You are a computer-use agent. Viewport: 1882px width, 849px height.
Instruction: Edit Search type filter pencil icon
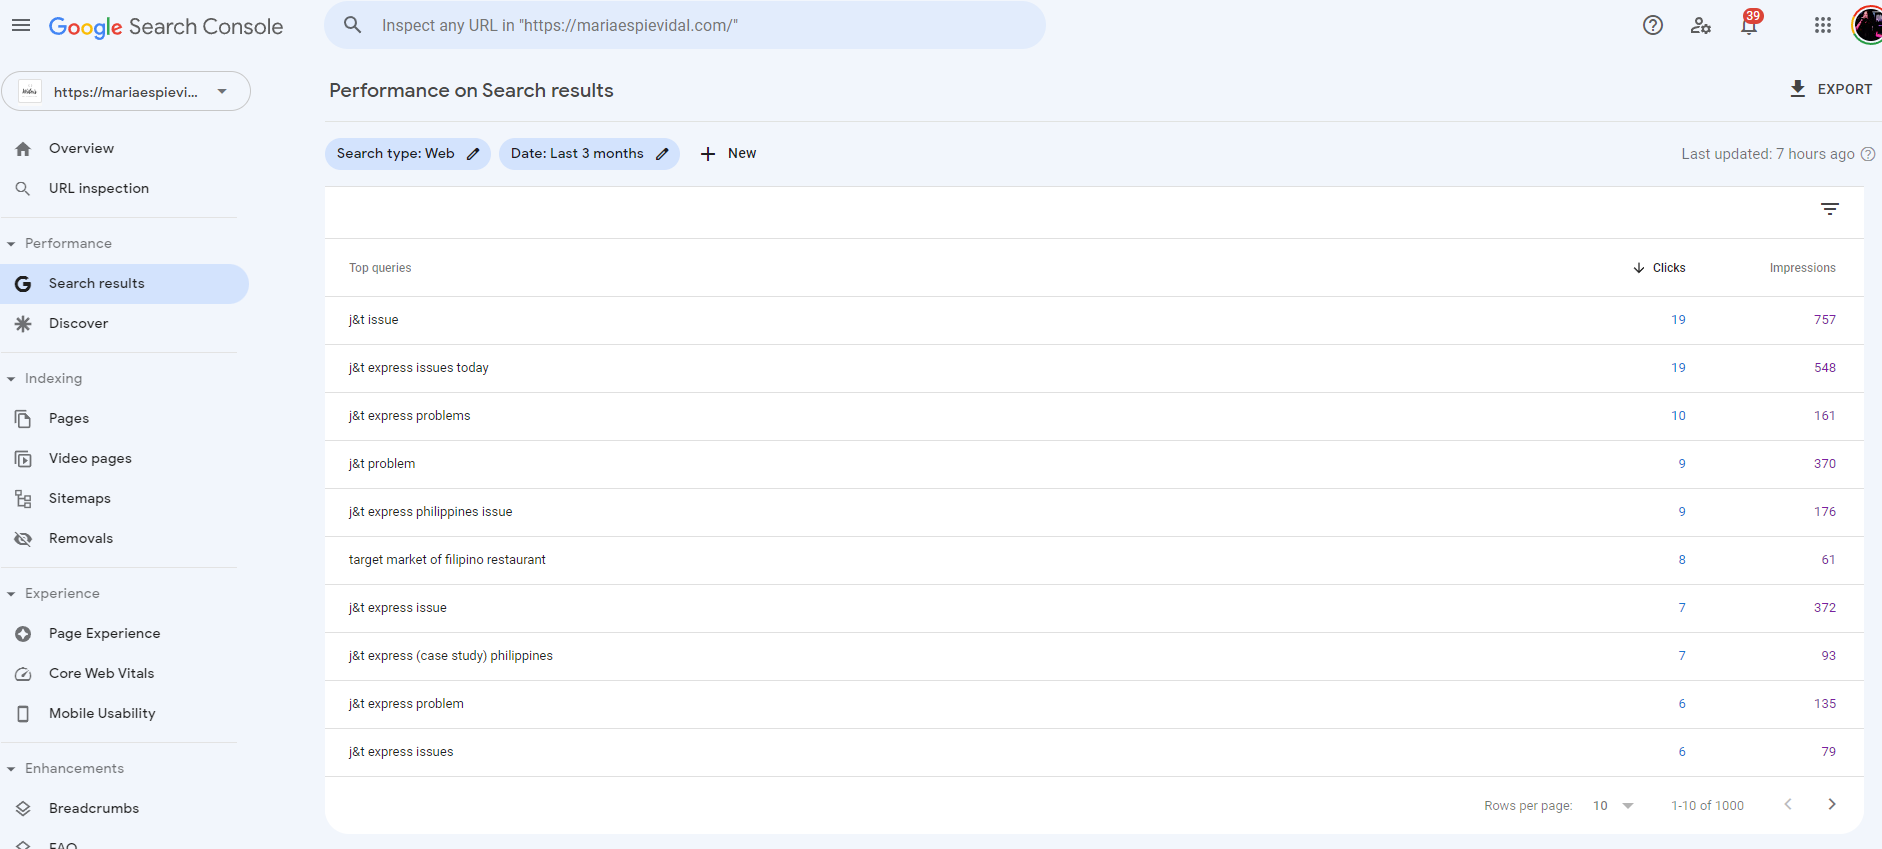pyautogui.click(x=473, y=154)
